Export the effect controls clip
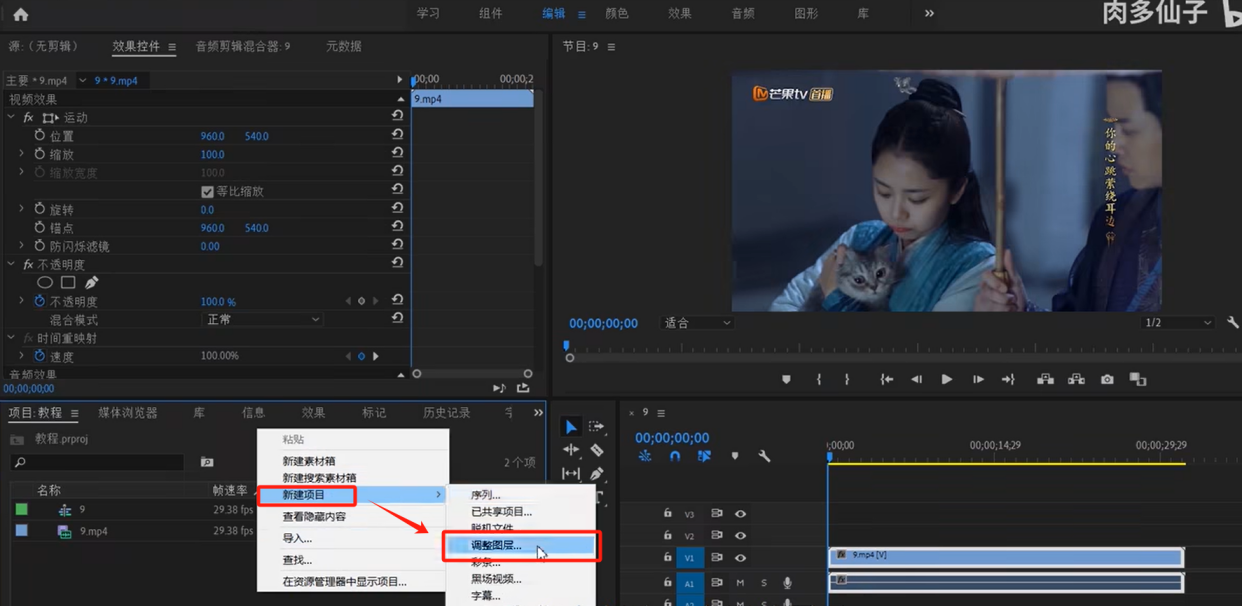The image size is (1242, 606). point(523,388)
